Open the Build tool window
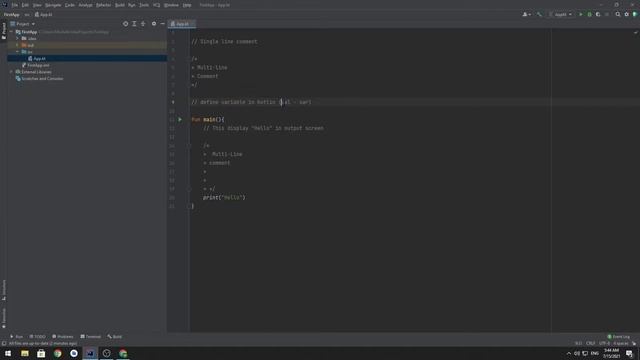640x360 pixels. (x=115, y=337)
